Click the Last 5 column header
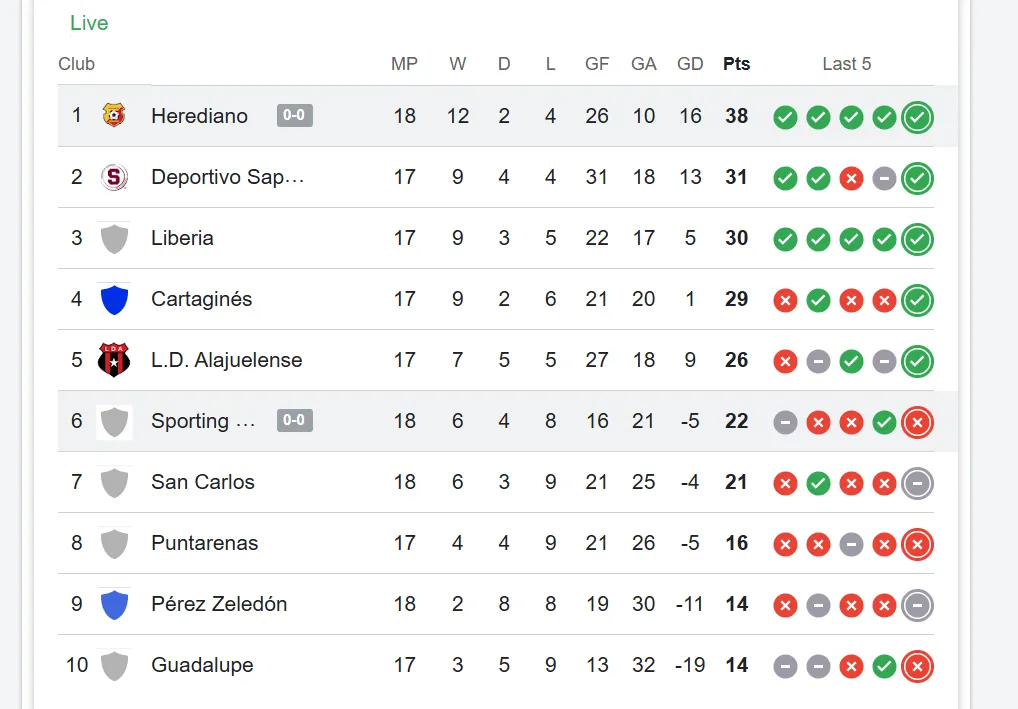This screenshot has width=1018, height=709. (x=847, y=64)
